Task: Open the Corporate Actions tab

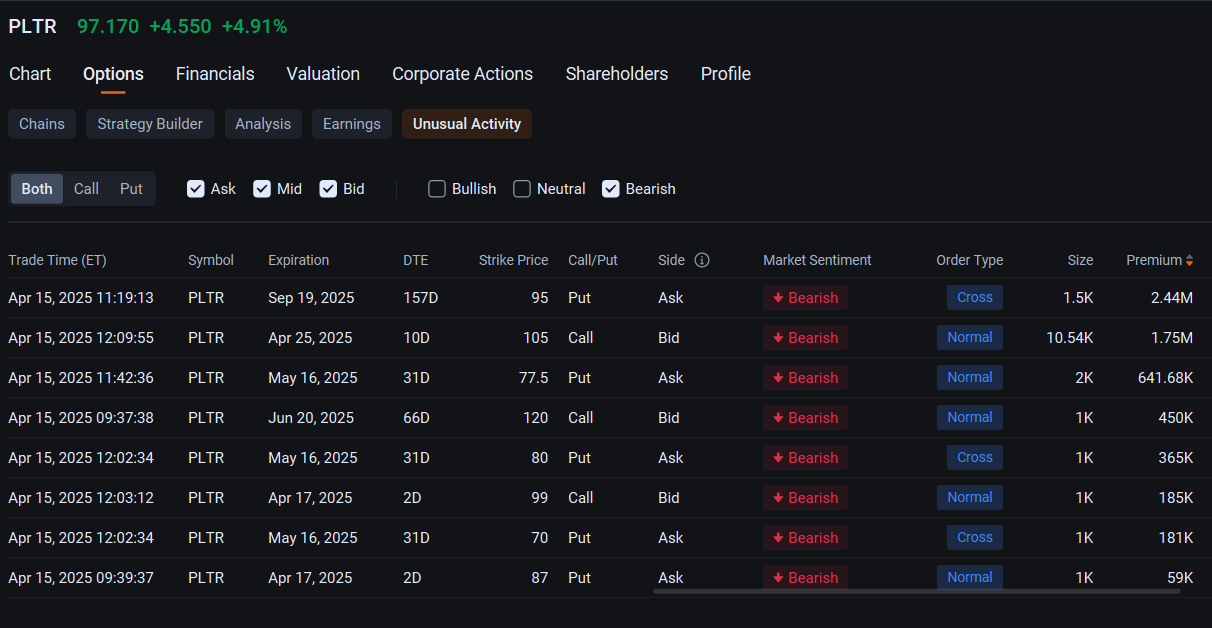Action: (462, 74)
